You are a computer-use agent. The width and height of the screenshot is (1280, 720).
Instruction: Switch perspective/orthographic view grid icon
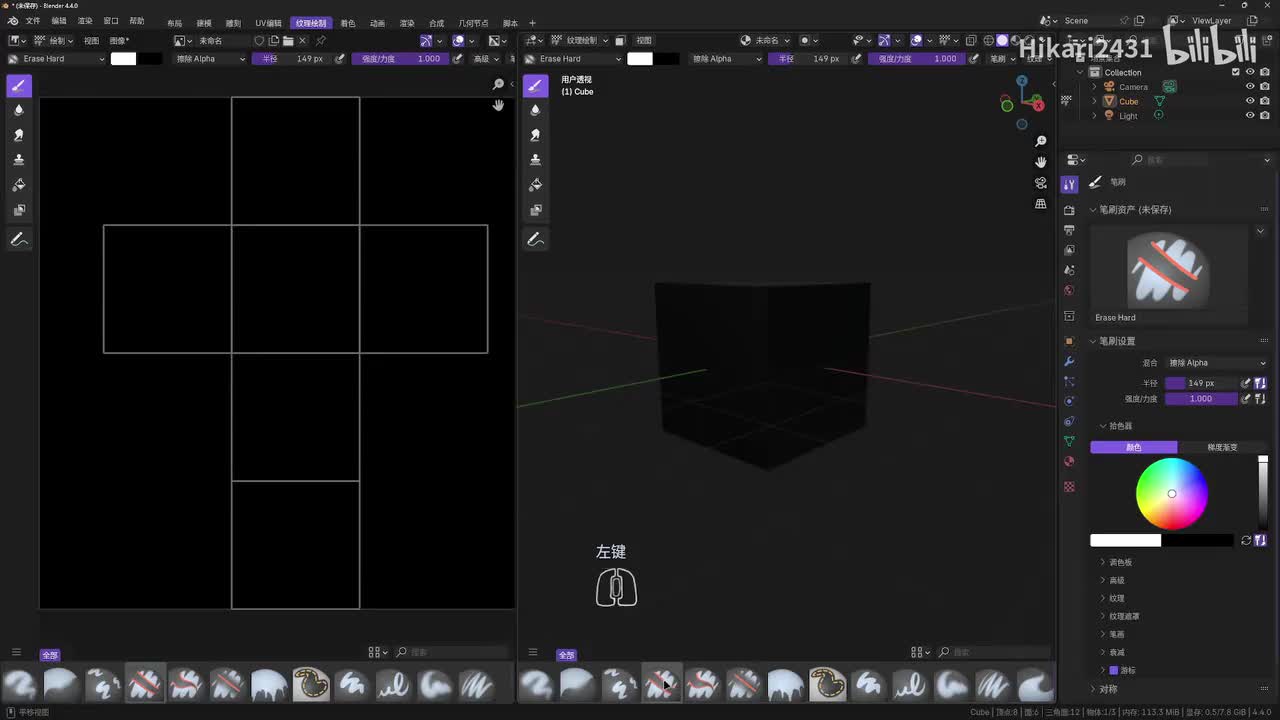[x=1041, y=204]
